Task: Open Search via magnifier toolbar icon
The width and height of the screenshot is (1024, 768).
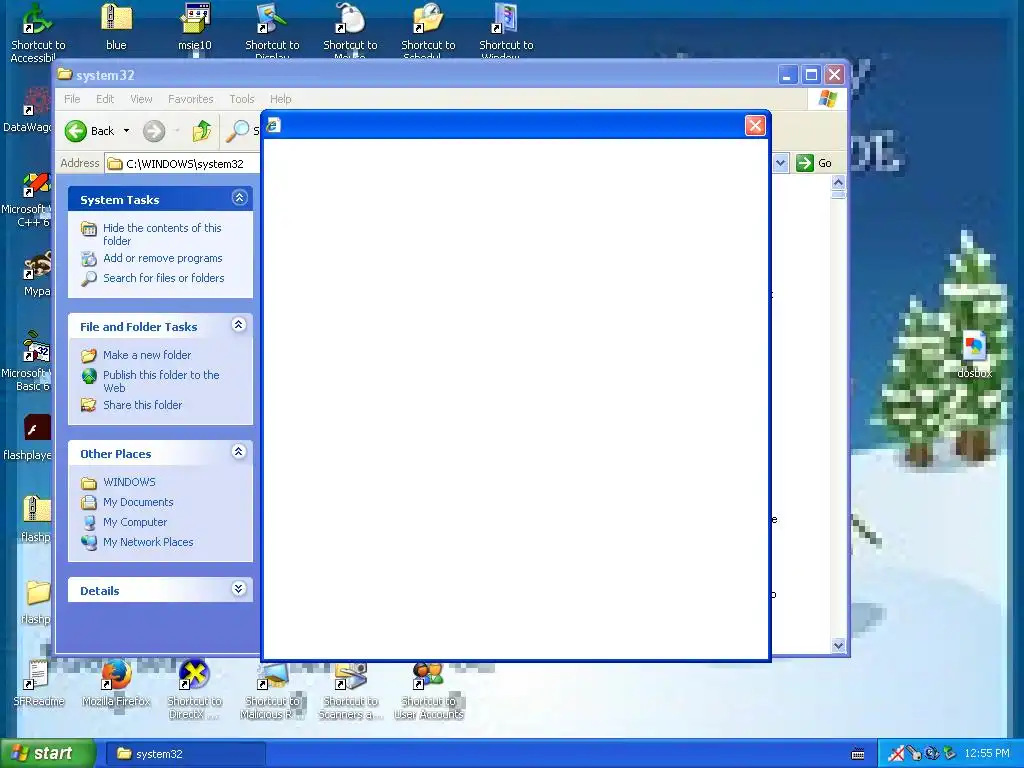Action: tap(237, 131)
